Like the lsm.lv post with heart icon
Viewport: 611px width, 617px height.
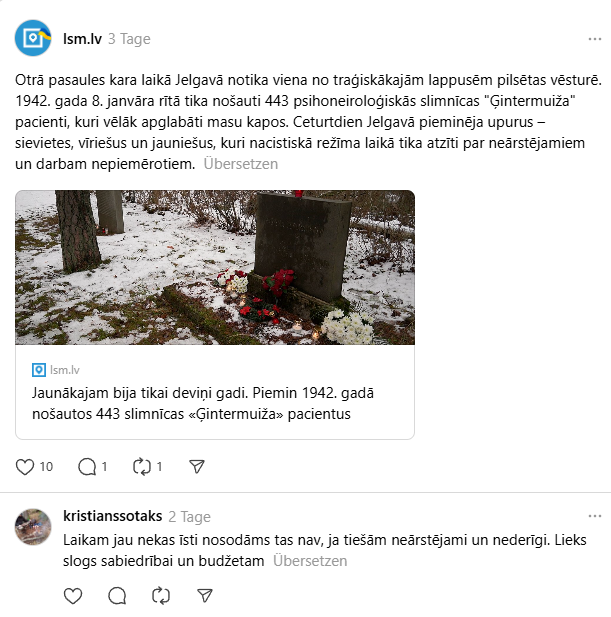pyautogui.click(x=25, y=467)
